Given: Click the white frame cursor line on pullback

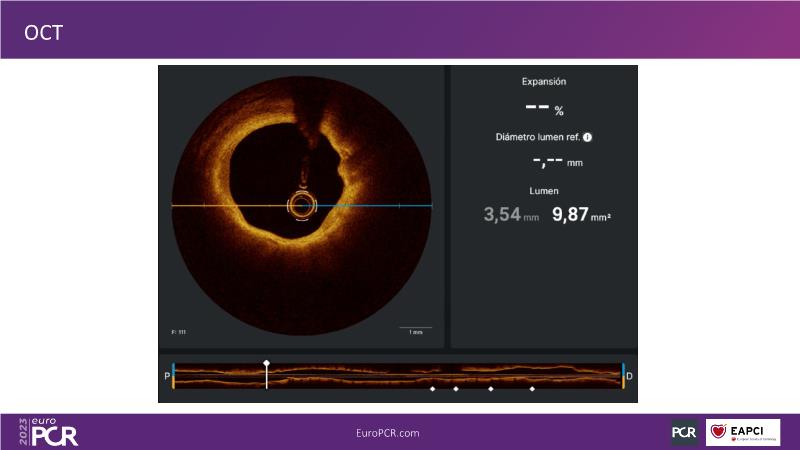Looking at the screenshot, I should pos(266,376).
